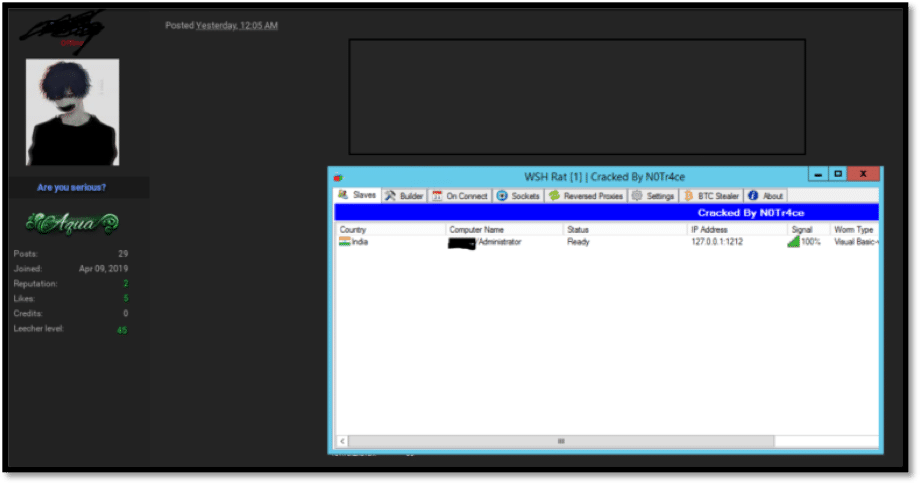Click the Posts count 29
The image size is (920, 483).
click(123, 254)
